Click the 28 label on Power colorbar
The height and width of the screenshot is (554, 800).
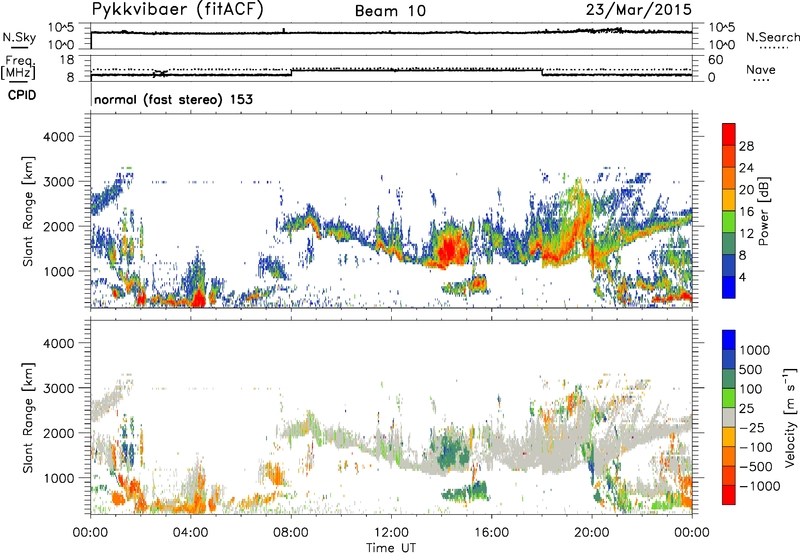746,146
